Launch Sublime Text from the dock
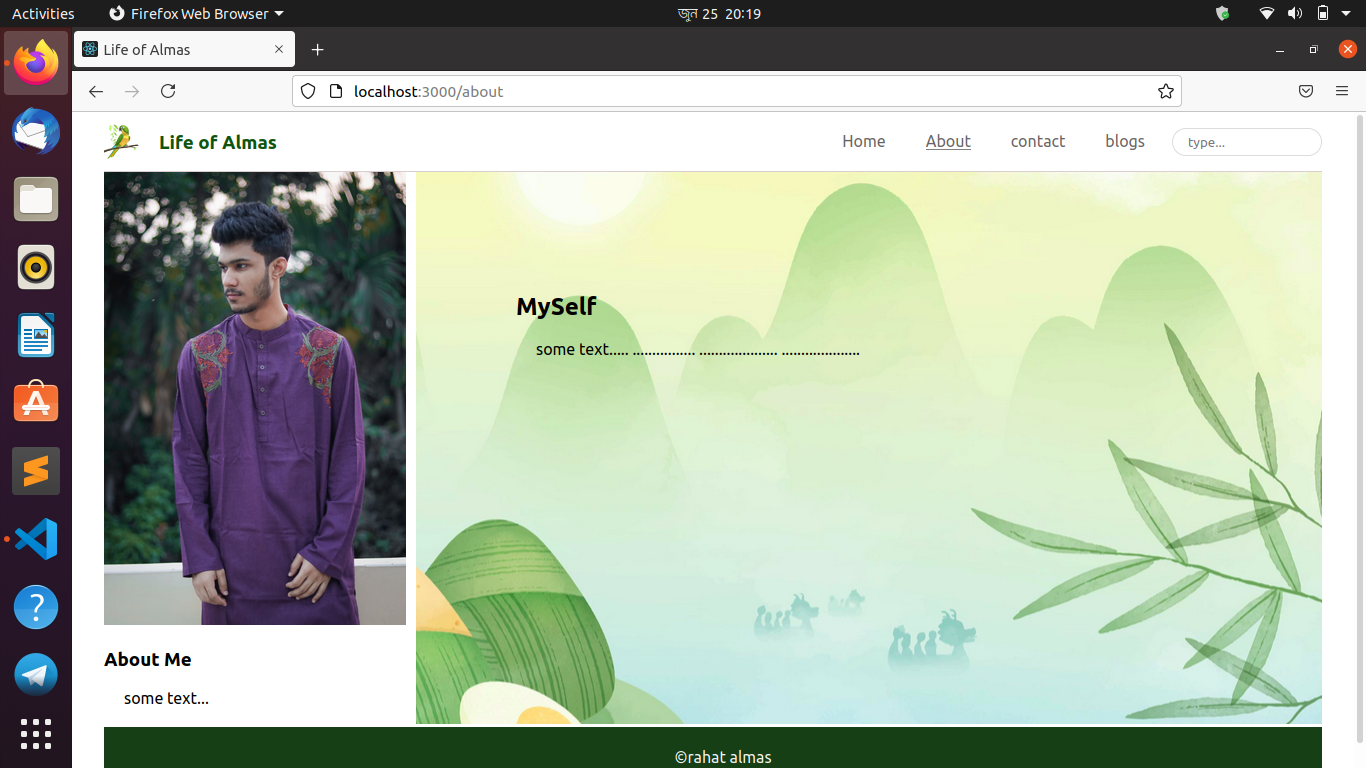 pos(35,471)
